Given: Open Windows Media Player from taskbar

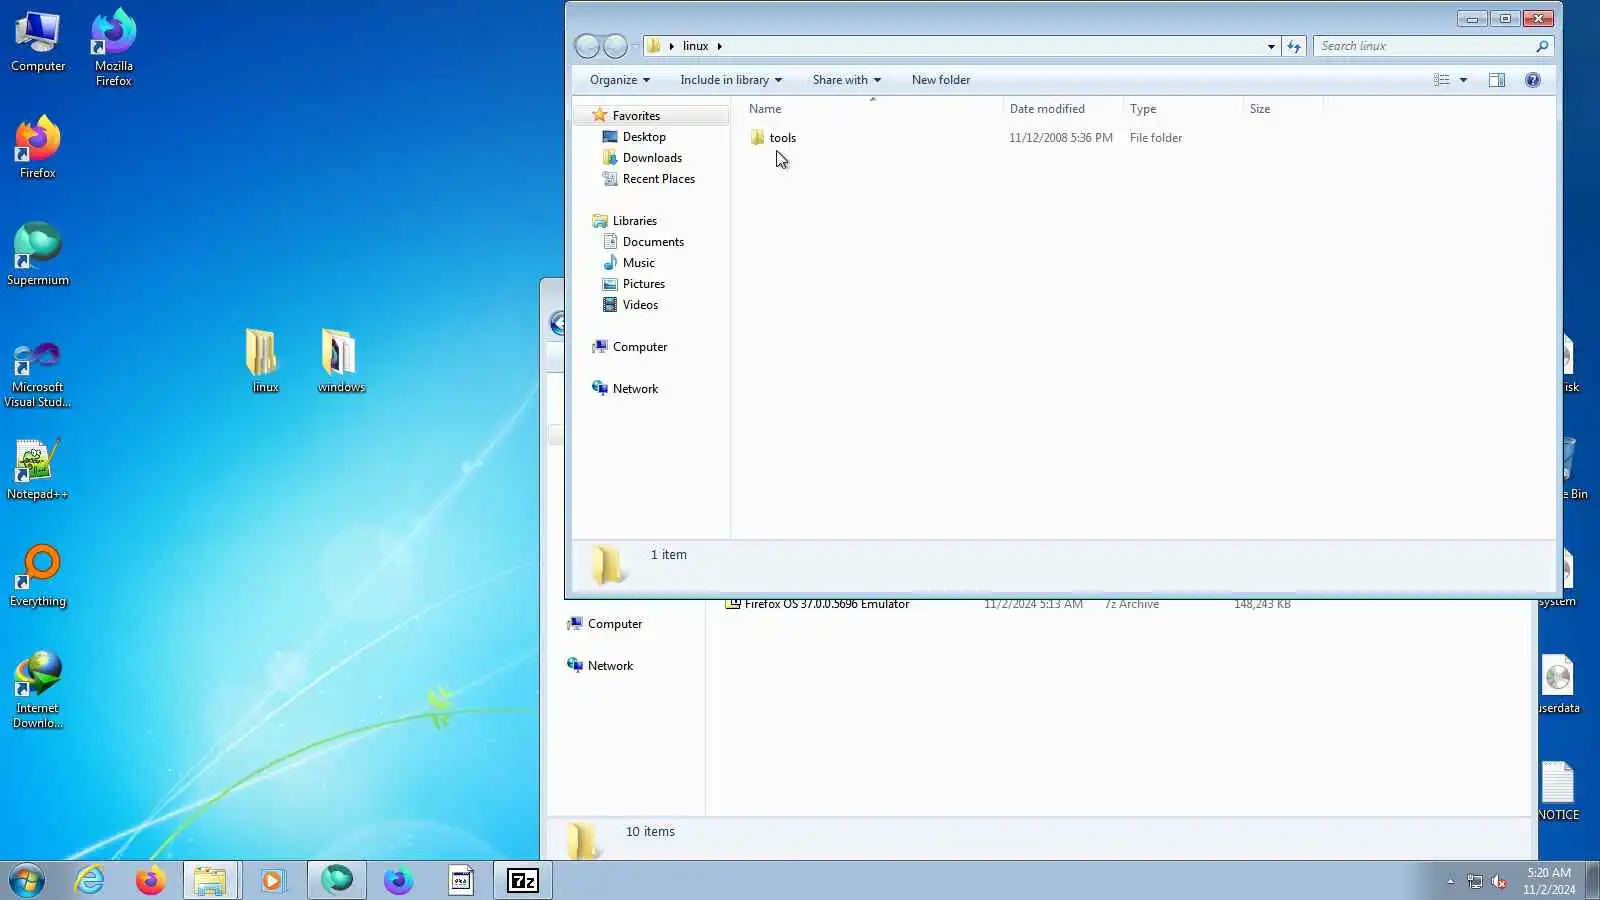Looking at the screenshot, I should 272,881.
